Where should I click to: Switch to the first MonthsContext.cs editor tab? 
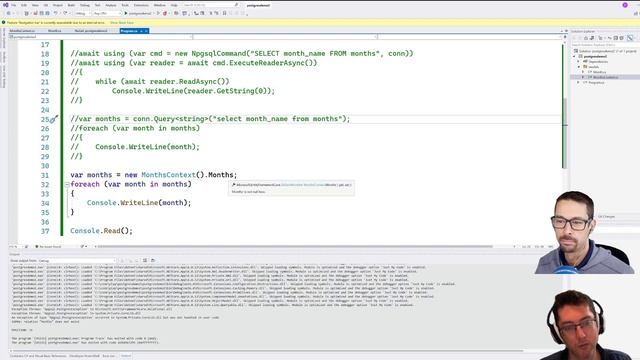tap(22, 31)
